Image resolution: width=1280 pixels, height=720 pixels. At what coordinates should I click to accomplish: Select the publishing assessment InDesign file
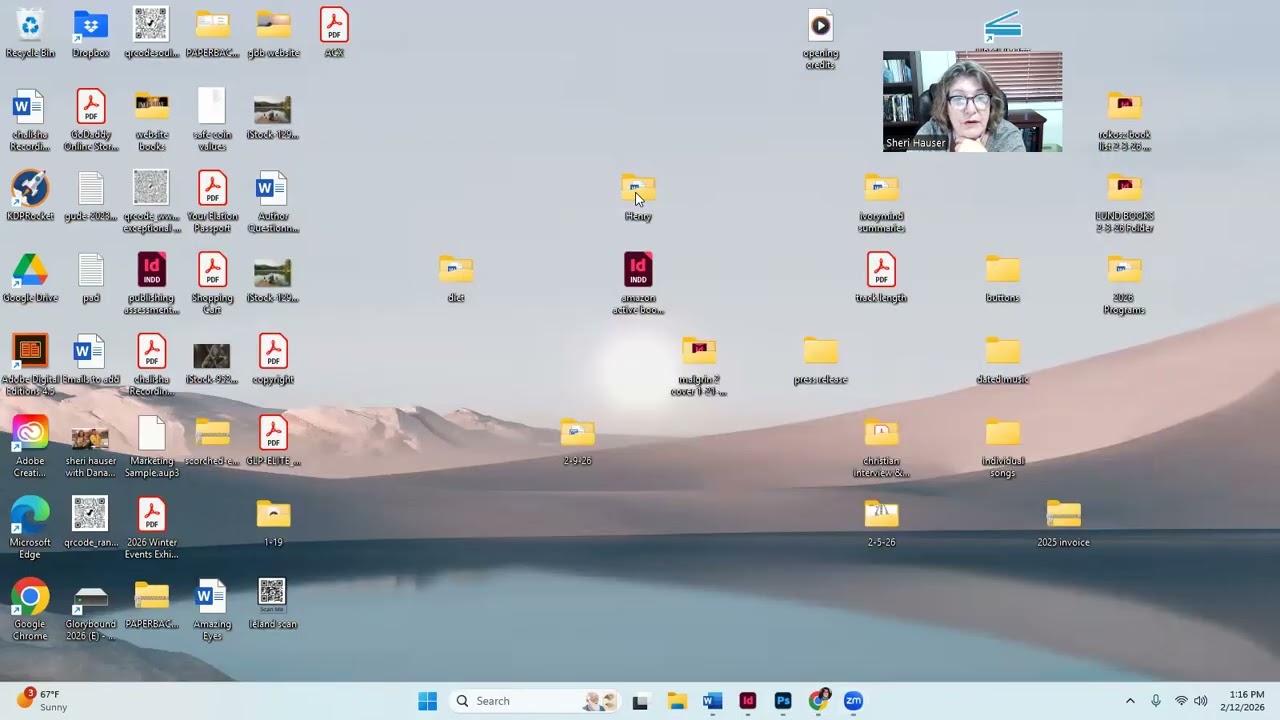pyautogui.click(x=151, y=284)
